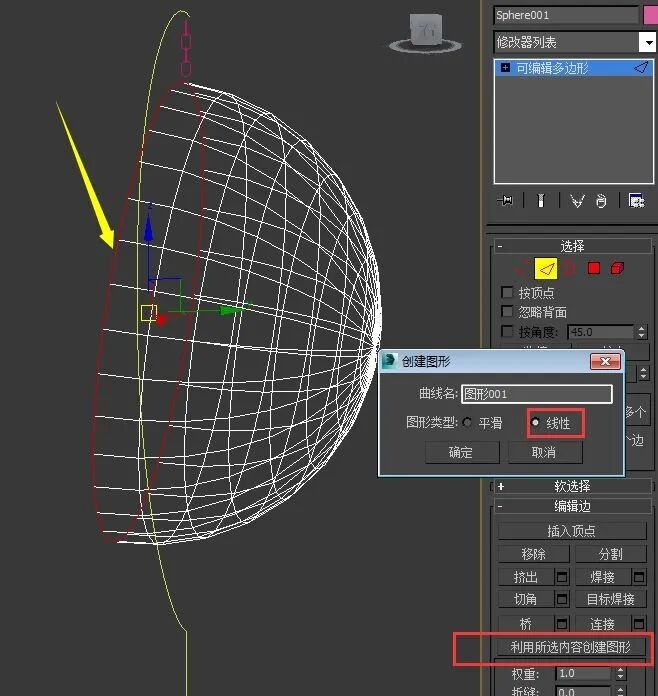Image resolution: width=658 pixels, height=696 pixels.
Task: Select the yellow Edge sub-object icon
Action: coord(546,269)
